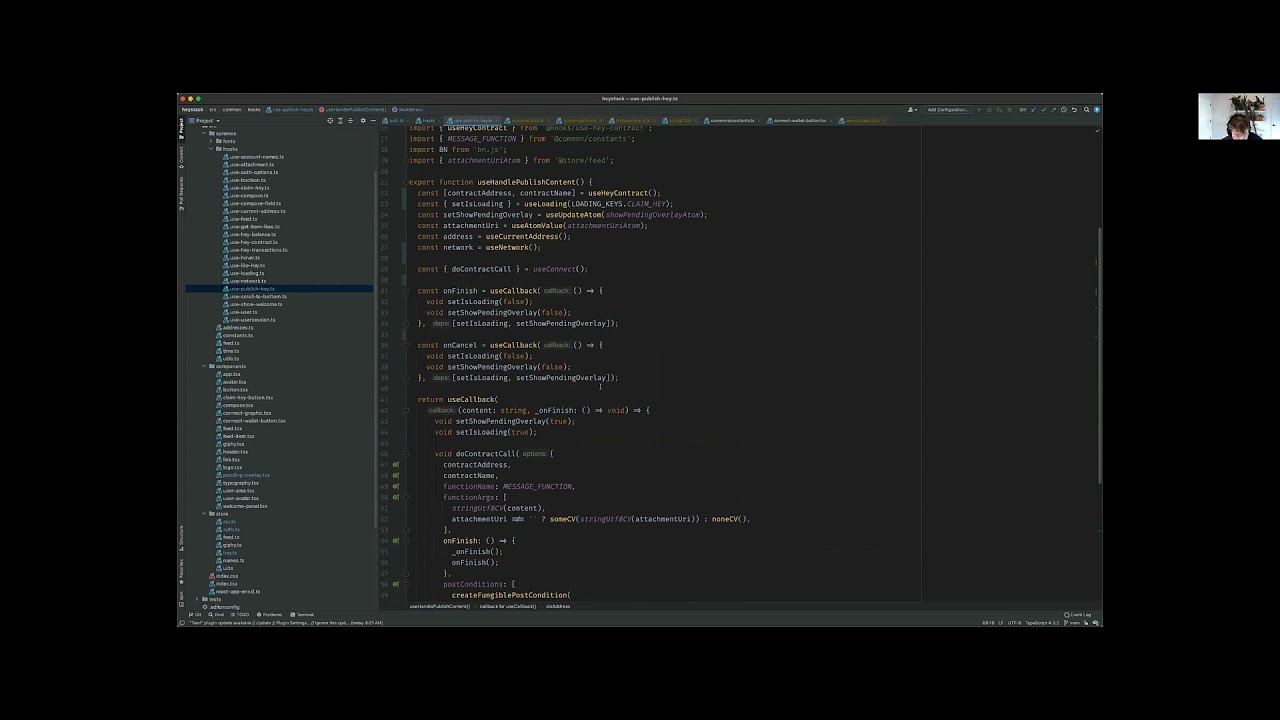1280x720 pixels.
Task: Click the Collapse All icon in Project panel
Action: point(349,121)
